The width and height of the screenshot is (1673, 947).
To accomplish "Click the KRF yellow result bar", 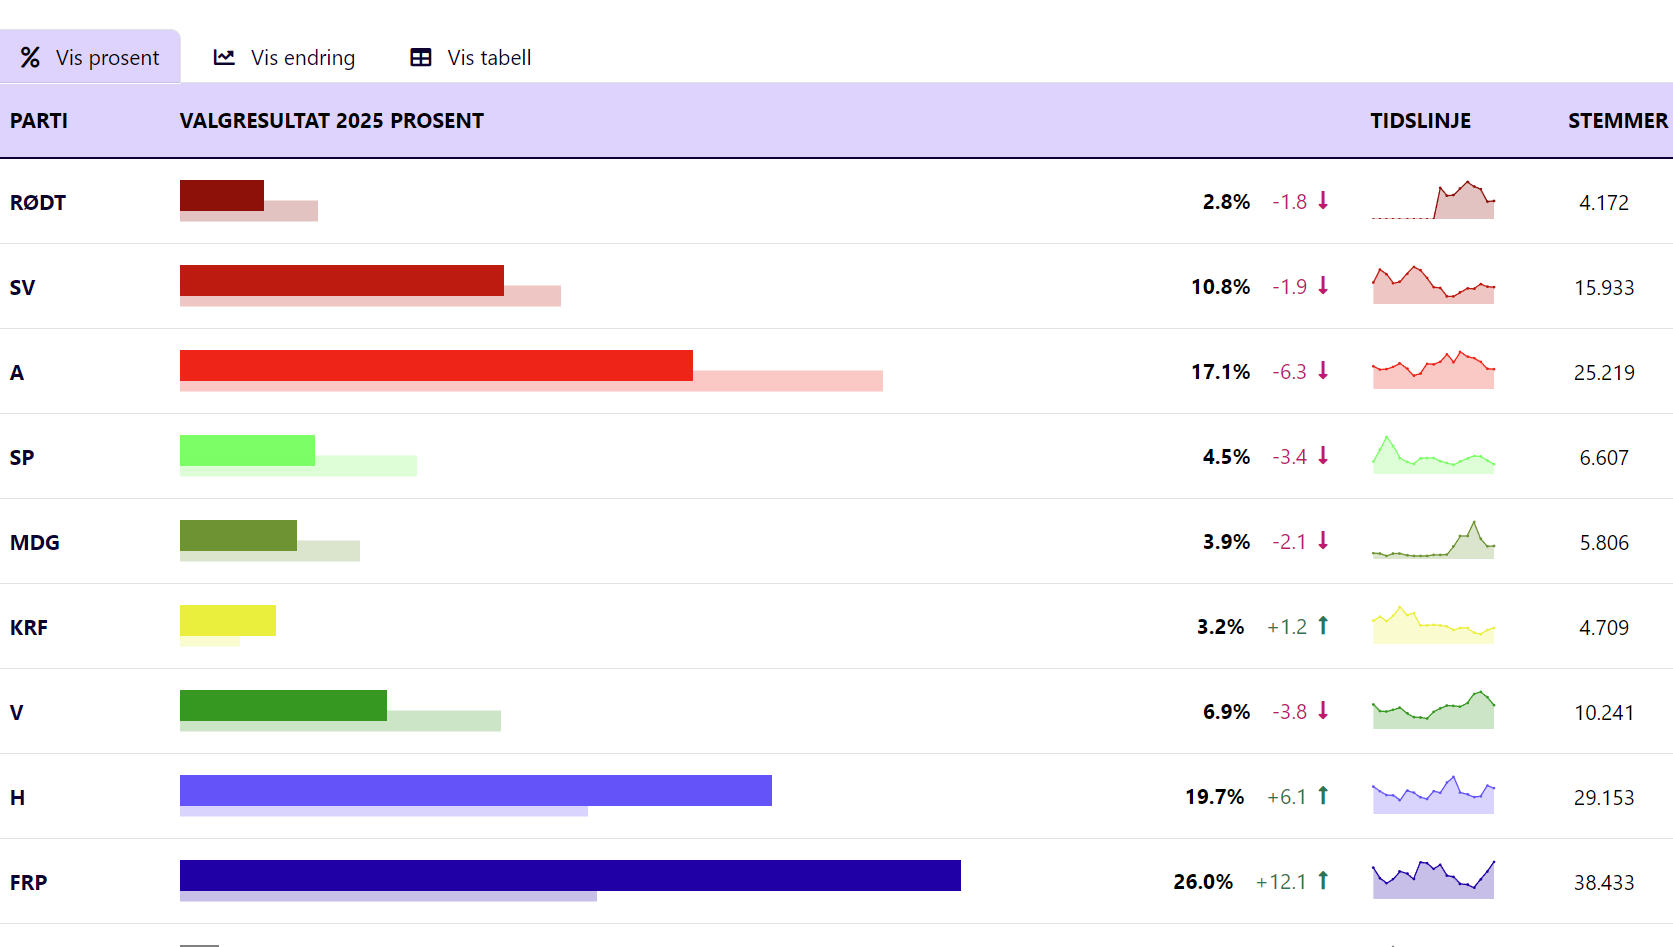I will [228, 620].
